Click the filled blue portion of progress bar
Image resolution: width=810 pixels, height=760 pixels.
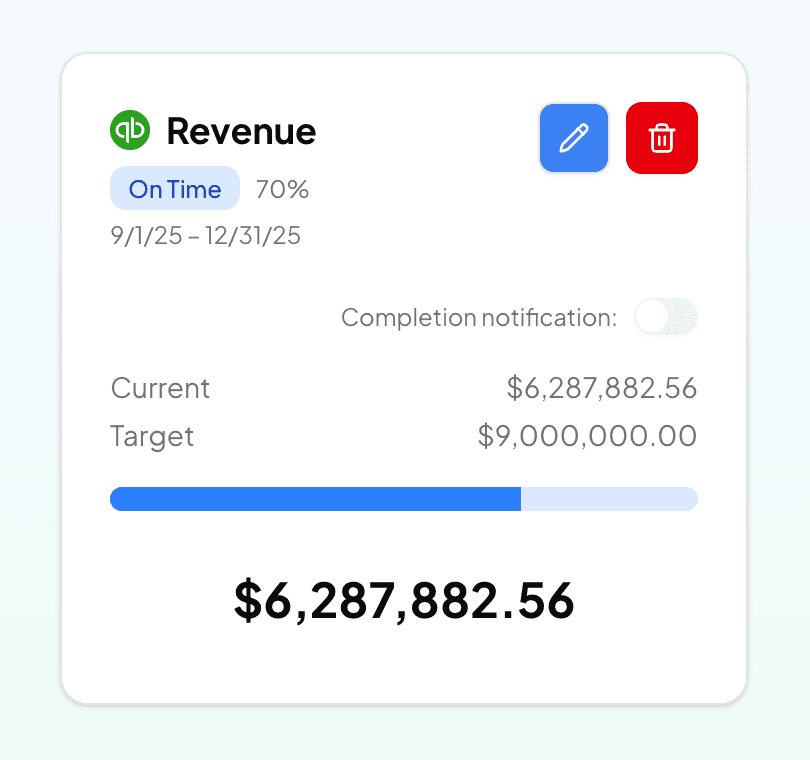(x=315, y=499)
